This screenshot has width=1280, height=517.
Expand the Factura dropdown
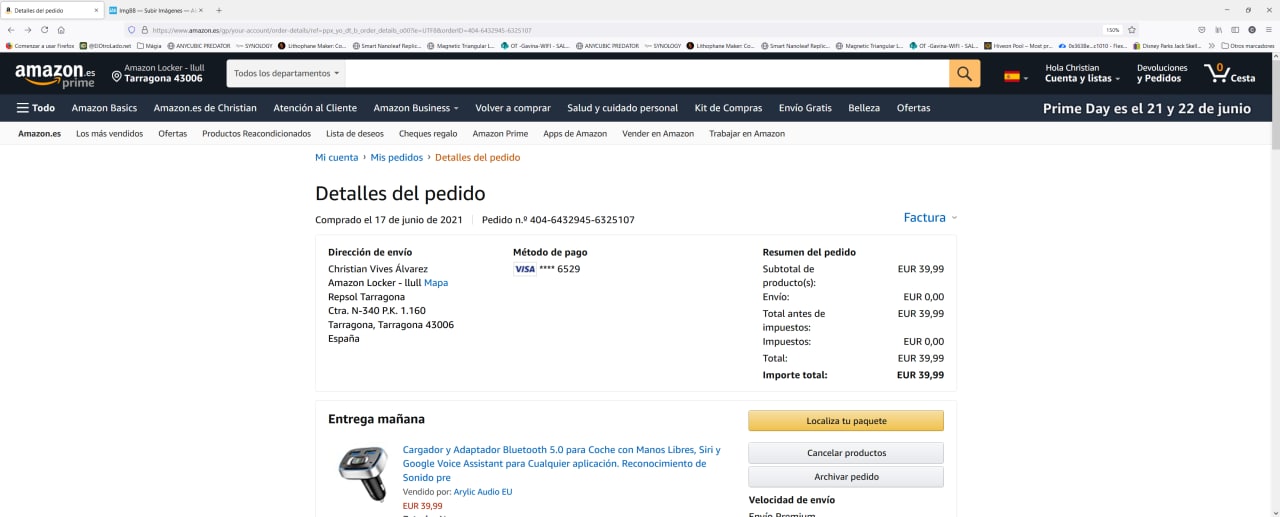pyautogui.click(x=930, y=218)
